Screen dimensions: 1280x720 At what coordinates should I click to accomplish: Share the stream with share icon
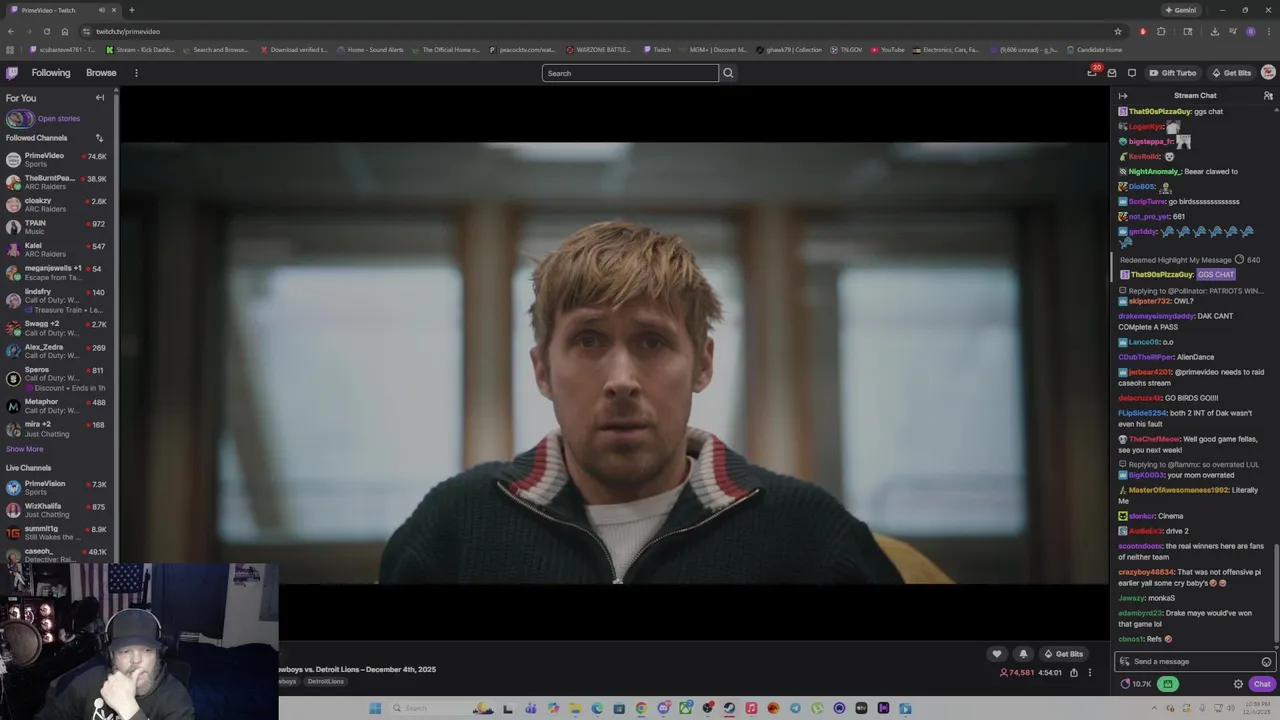click(1074, 673)
